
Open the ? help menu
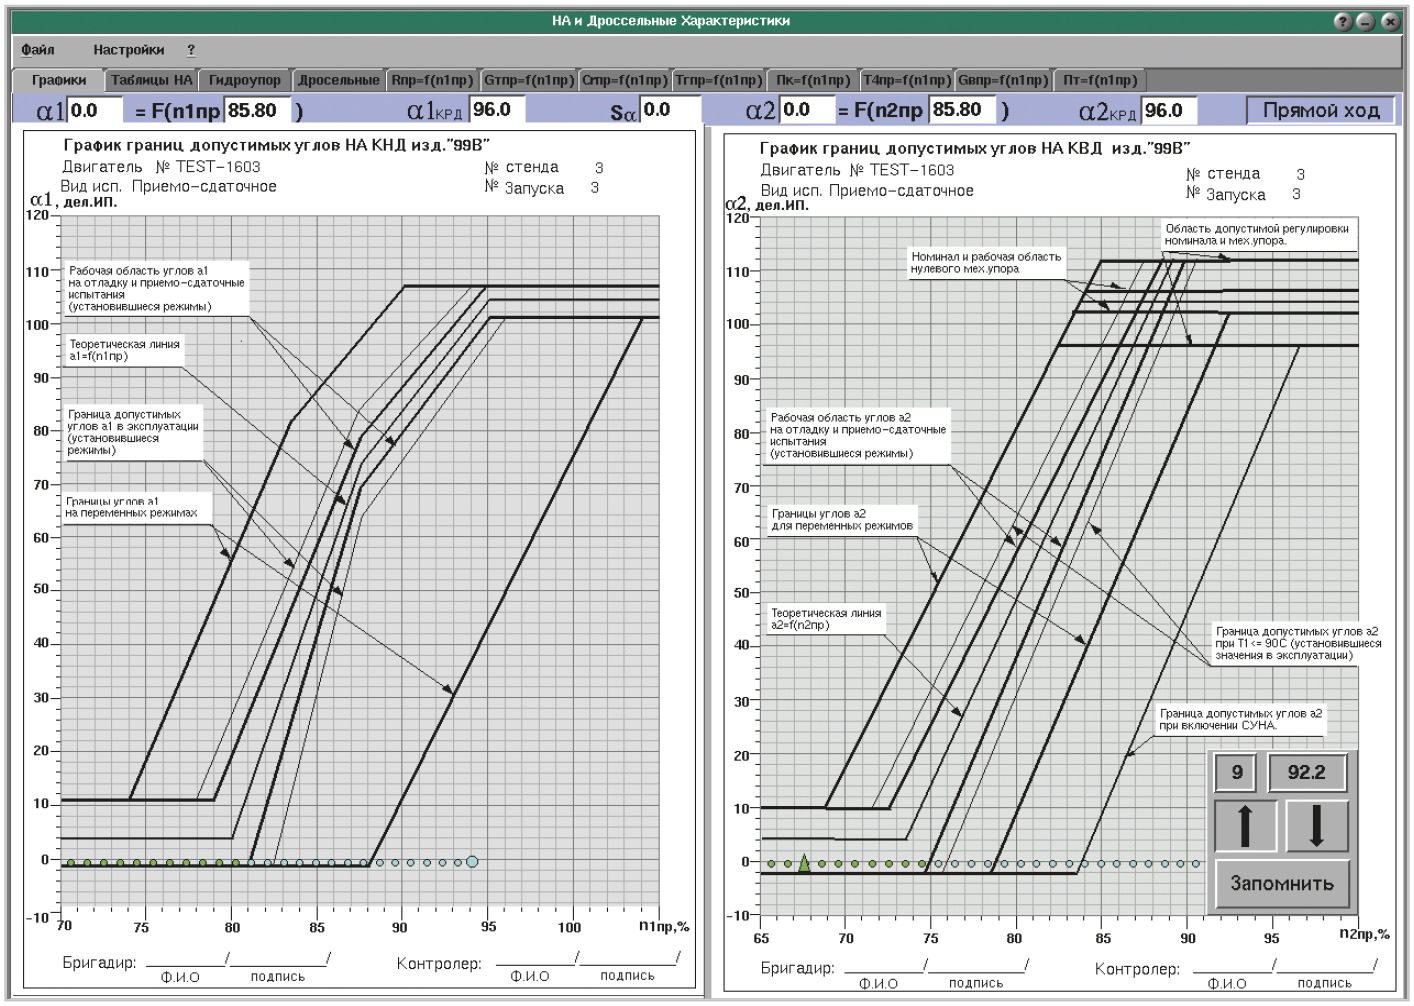[x=191, y=50]
